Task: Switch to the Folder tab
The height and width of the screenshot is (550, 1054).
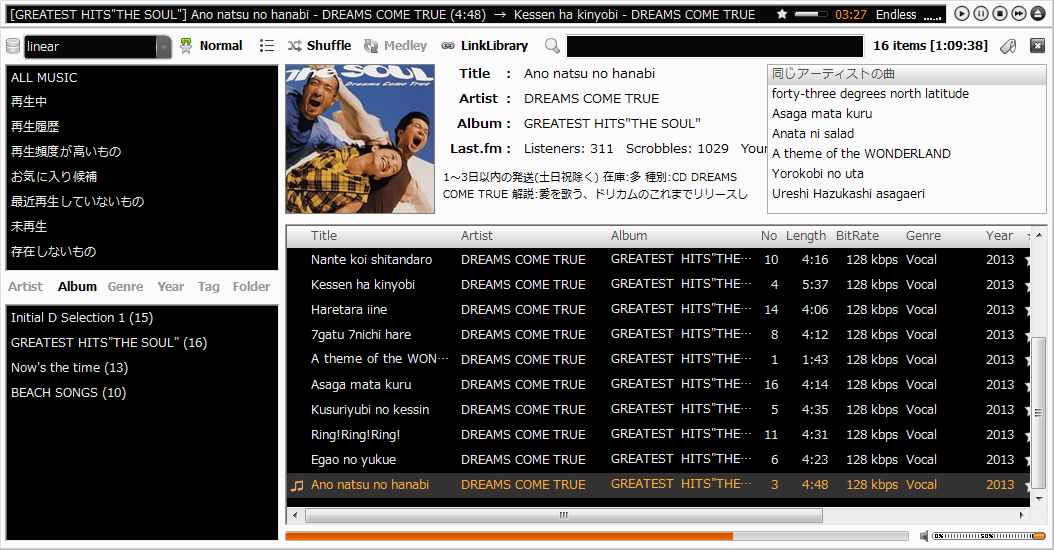Action: tap(251, 286)
